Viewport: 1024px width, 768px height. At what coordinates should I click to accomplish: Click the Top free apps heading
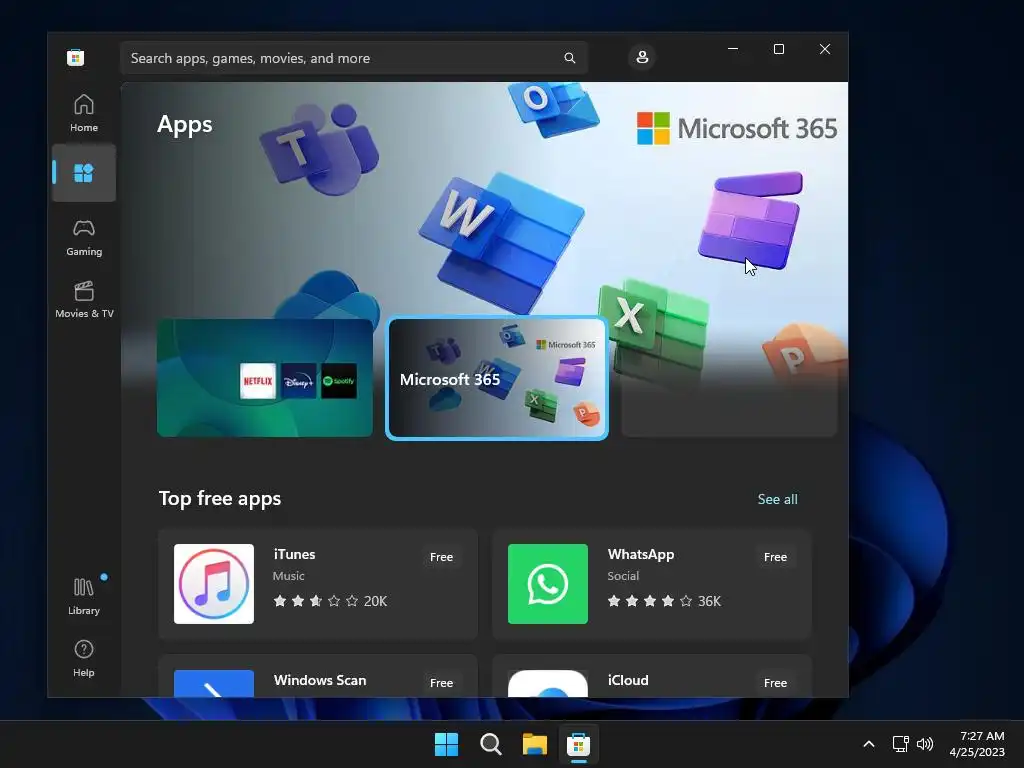point(220,498)
